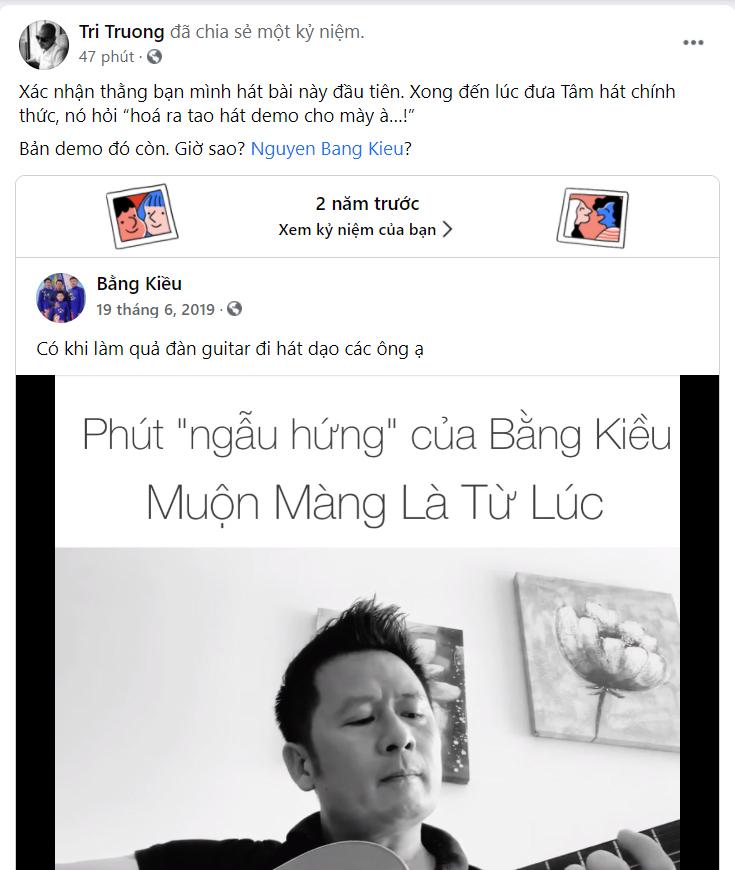Select the Xác nhận thằng bạn mình post text
The height and width of the screenshot is (870, 735).
347,104
